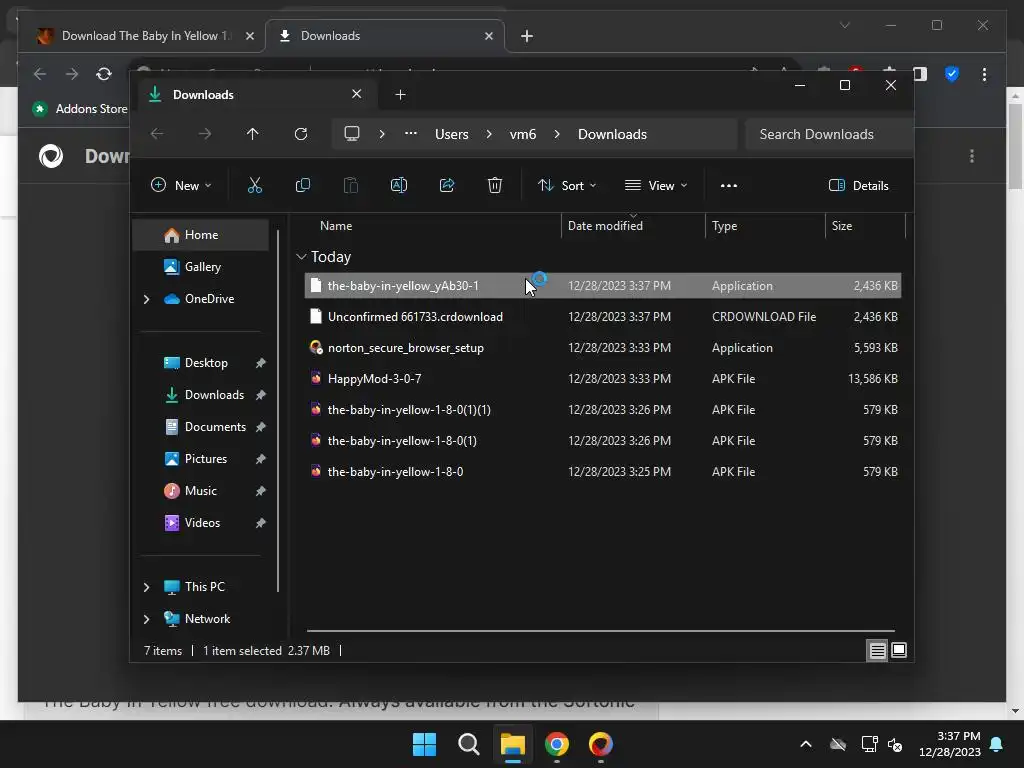Click the Rename icon in toolbar
1024x768 pixels.
tap(398, 185)
